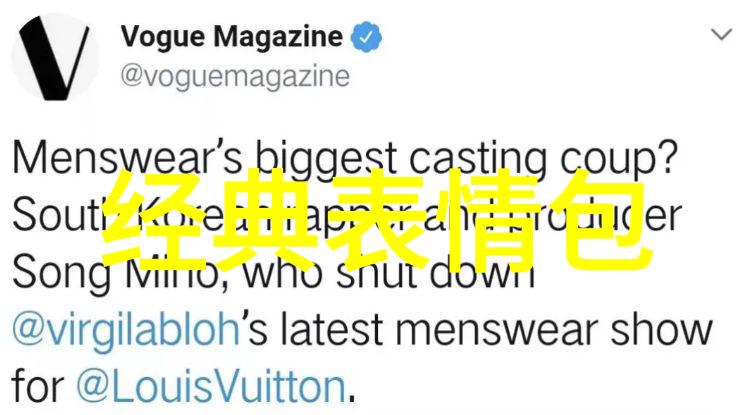Click the word 'Song' in the tweet

(62, 273)
